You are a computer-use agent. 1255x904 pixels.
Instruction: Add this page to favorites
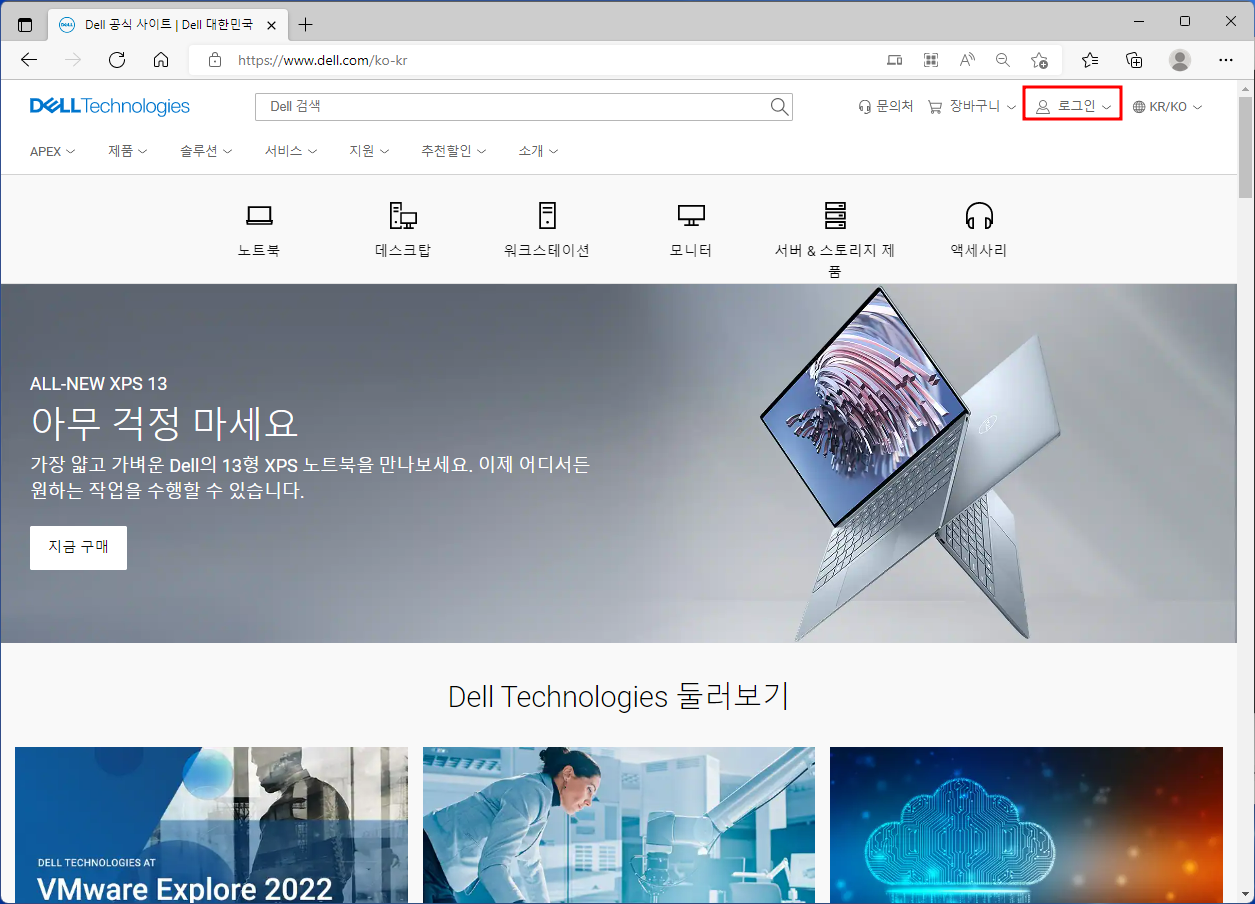pos(1039,60)
